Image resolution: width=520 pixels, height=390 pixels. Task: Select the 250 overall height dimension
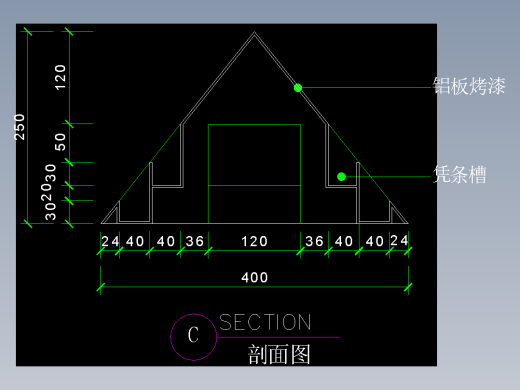pos(20,127)
